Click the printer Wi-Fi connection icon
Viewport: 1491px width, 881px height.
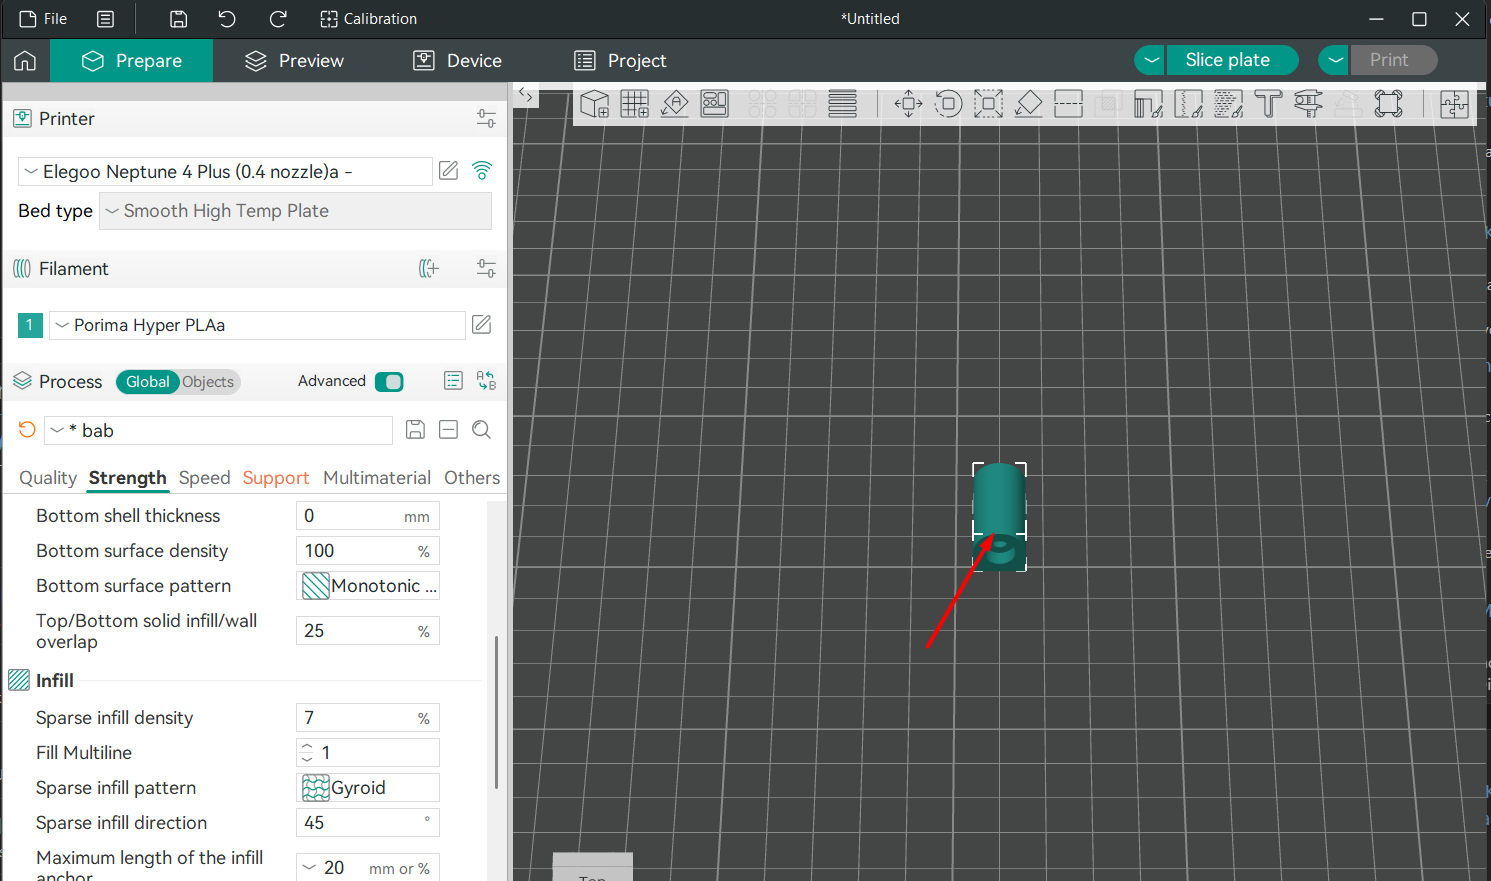point(482,171)
